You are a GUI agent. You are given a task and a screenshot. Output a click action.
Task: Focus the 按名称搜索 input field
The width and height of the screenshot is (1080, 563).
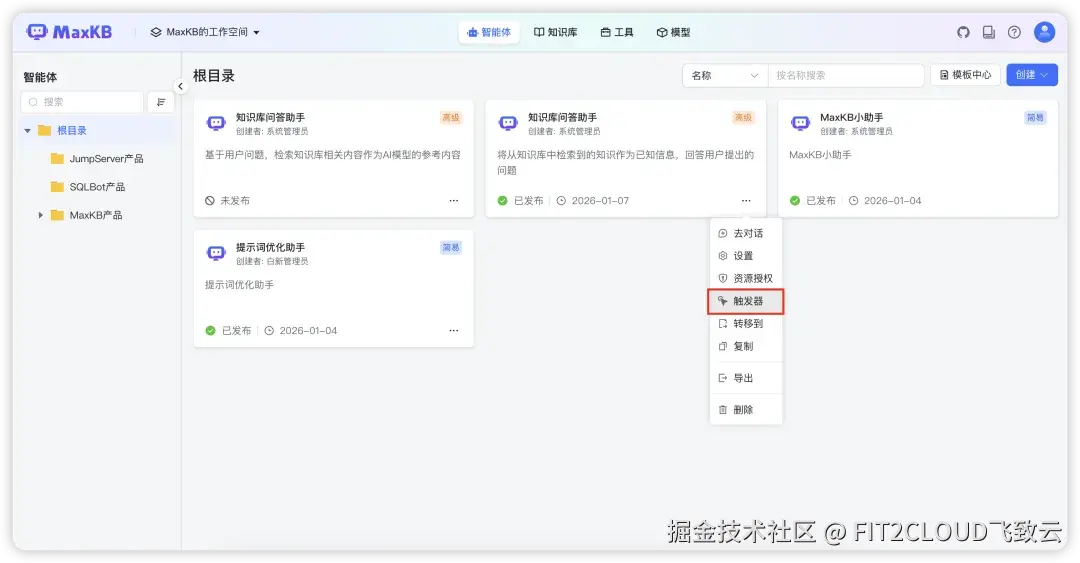click(845, 75)
